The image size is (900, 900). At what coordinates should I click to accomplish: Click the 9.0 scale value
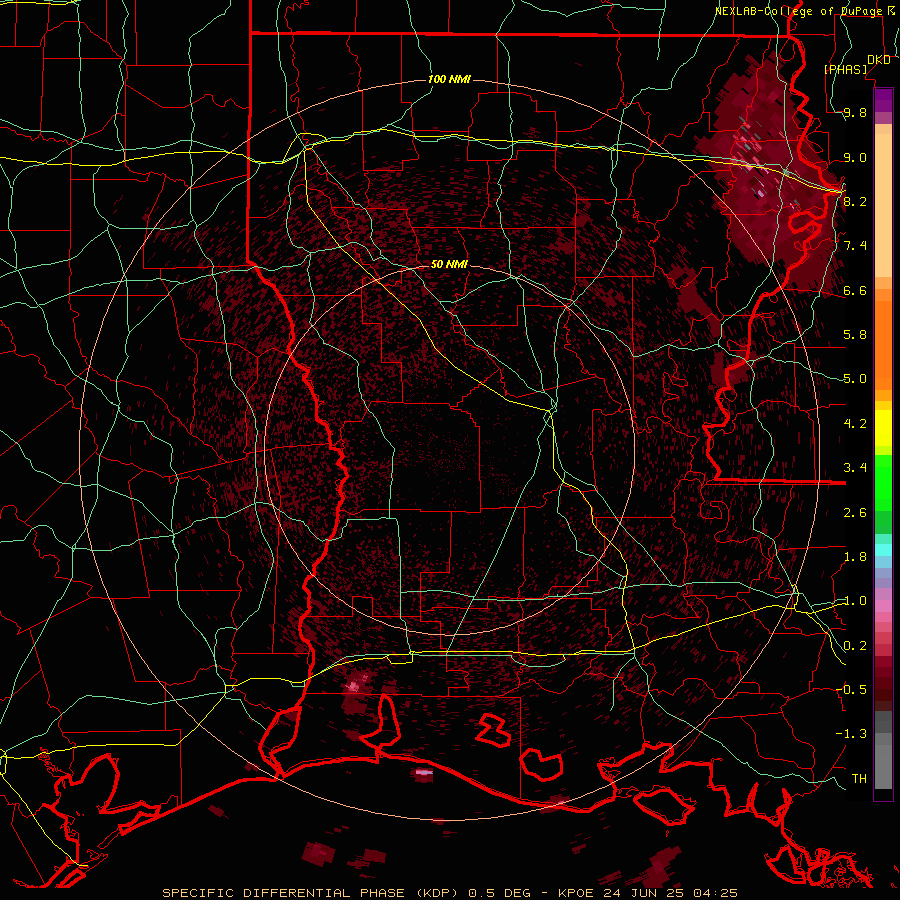tap(855, 157)
